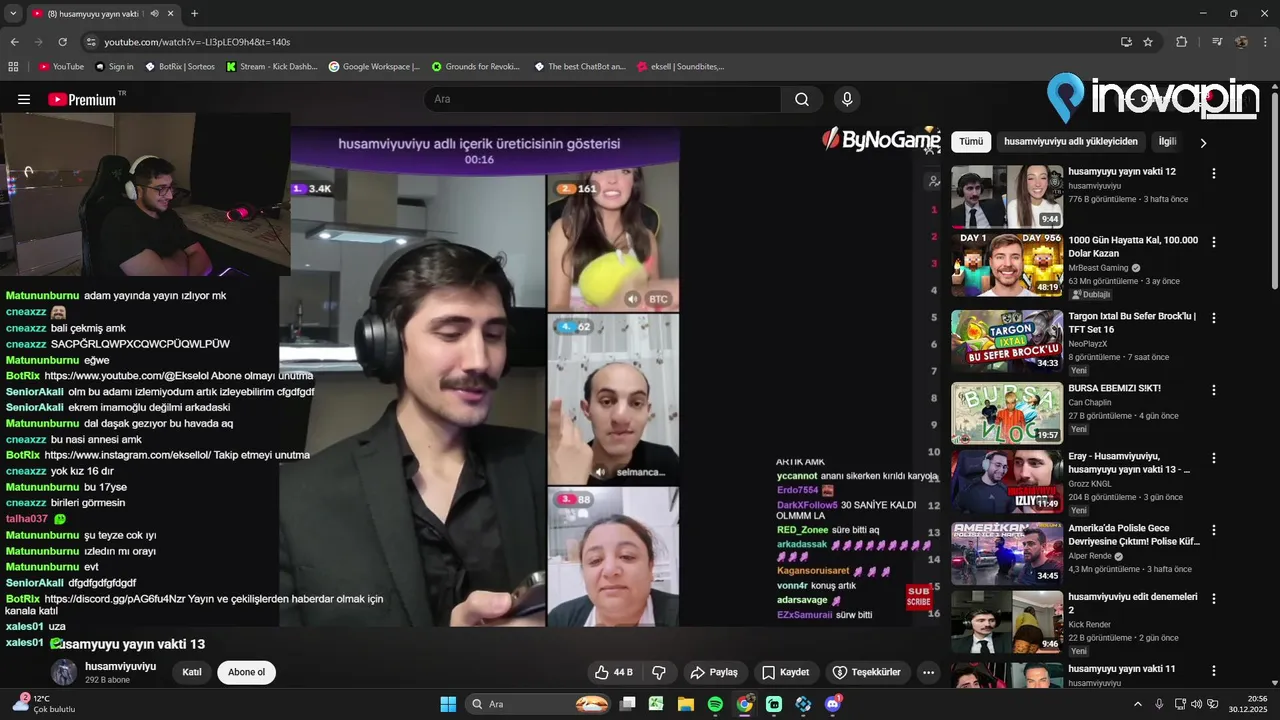Open Spotify from the taskbar
This screenshot has height=720, width=1280.
pyautogui.click(x=715, y=704)
